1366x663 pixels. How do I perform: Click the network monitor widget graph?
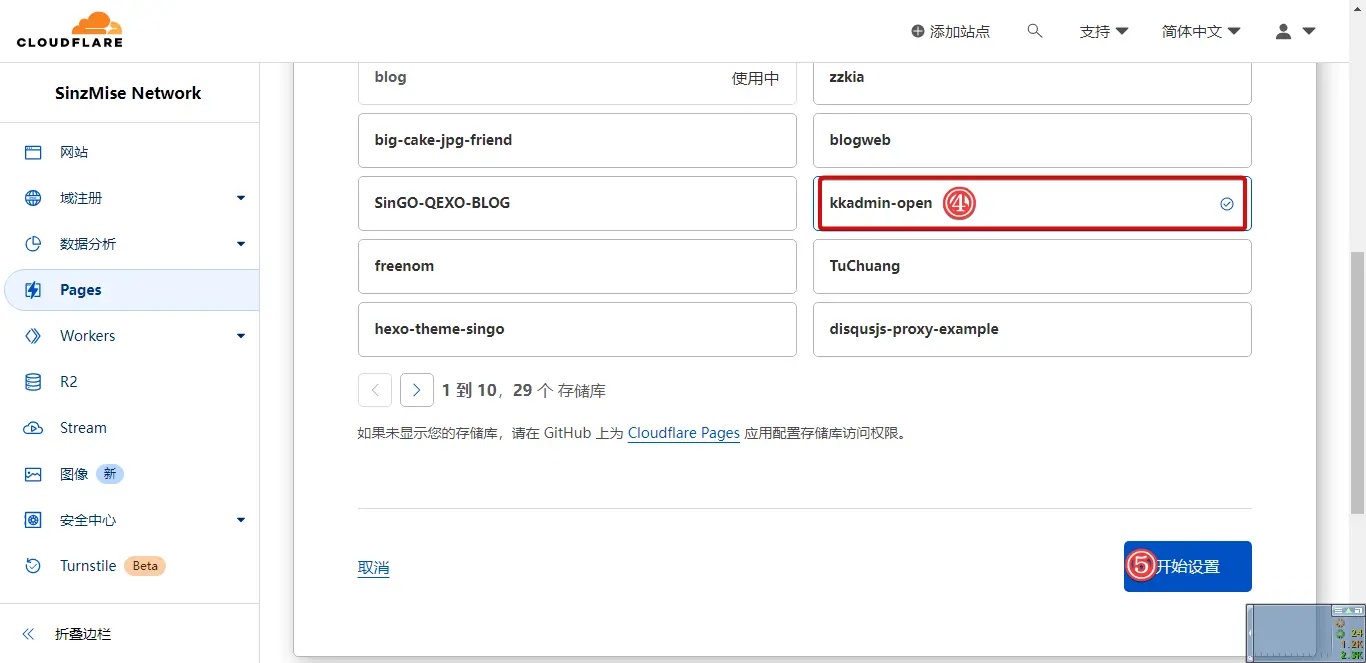tap(1291, 633)
